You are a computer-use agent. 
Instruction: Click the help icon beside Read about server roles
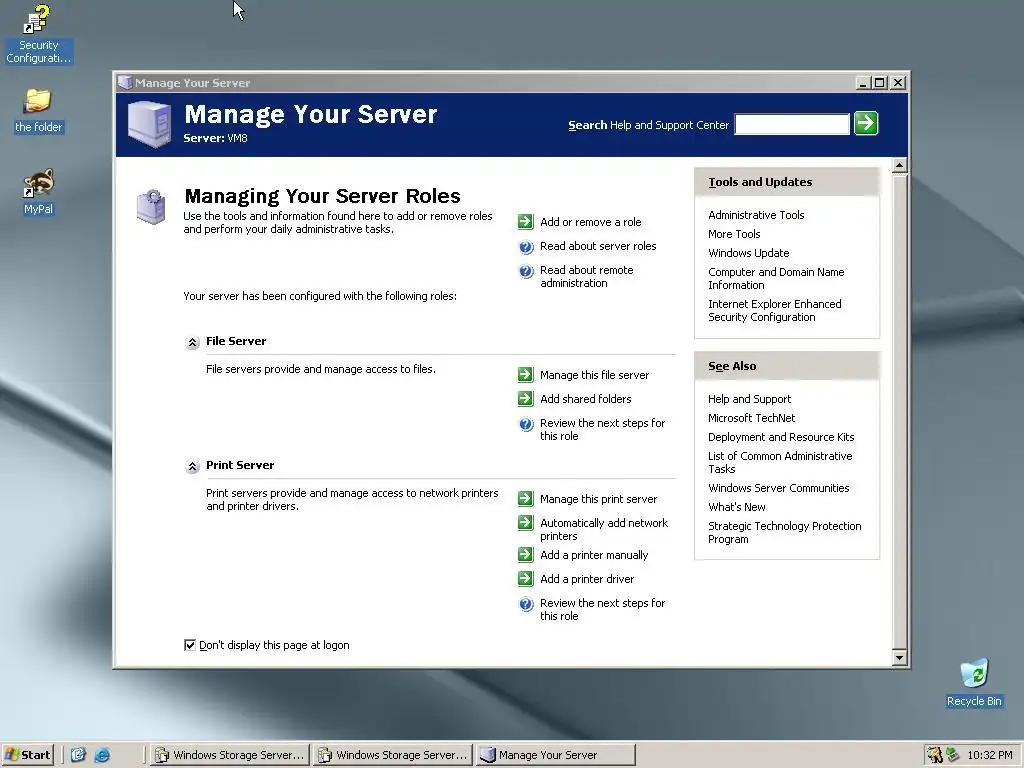point(526,247)
